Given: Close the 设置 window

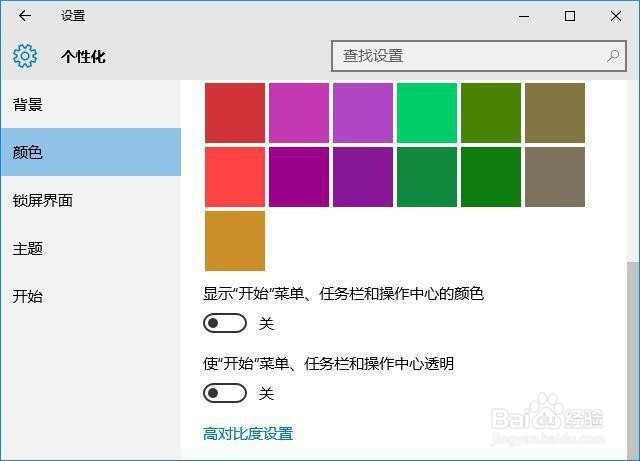Looking at the screenshot, I should (616, 16).
